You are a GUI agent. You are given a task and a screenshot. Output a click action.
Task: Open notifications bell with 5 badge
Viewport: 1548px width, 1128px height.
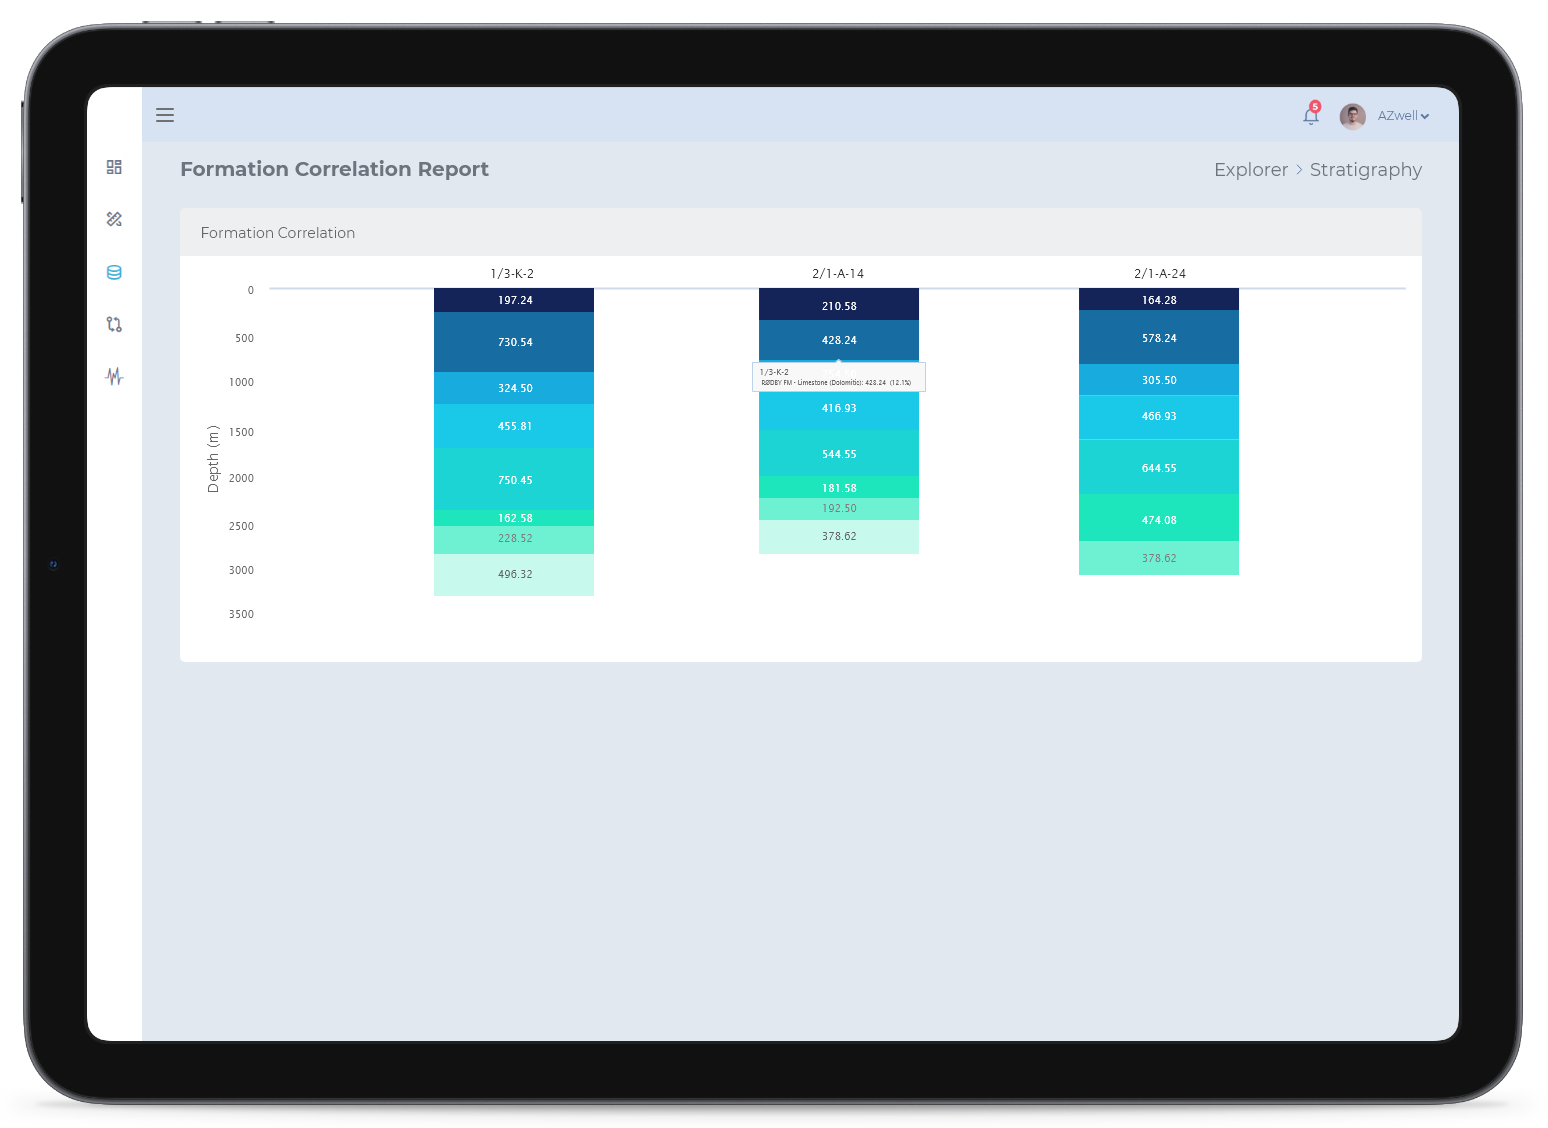click(1310, 116)
